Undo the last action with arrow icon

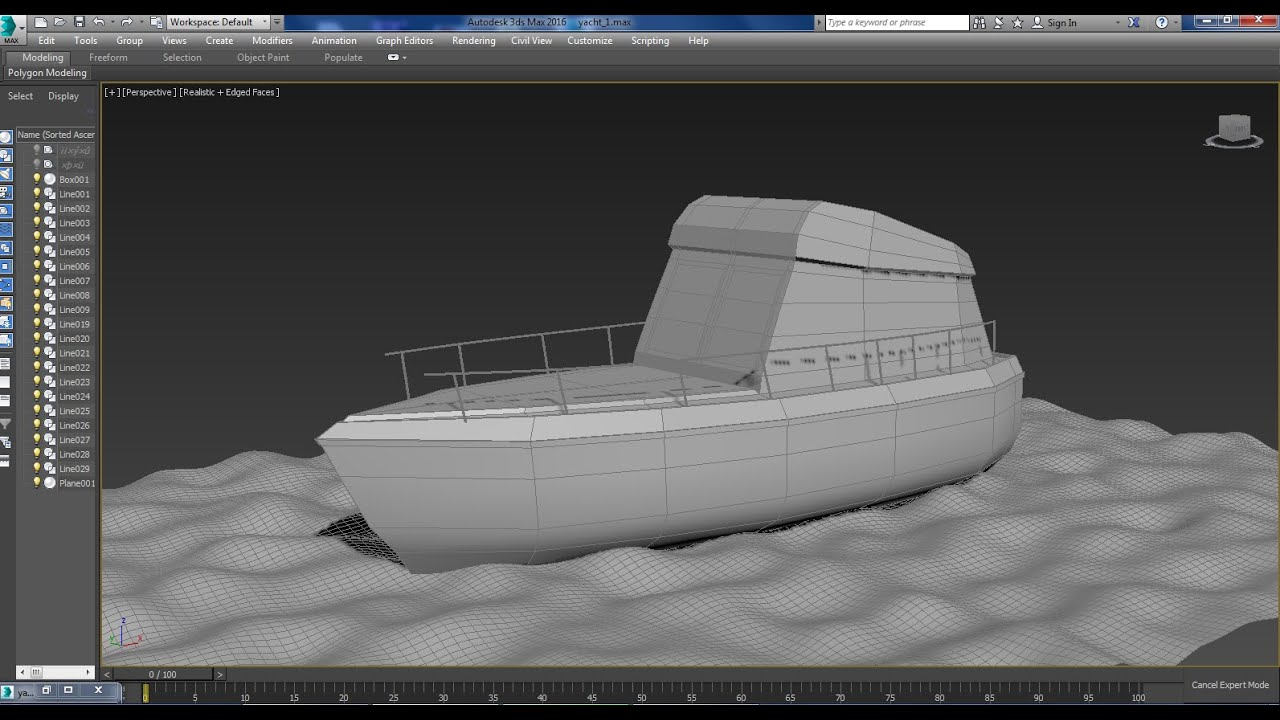pos(98,21)
